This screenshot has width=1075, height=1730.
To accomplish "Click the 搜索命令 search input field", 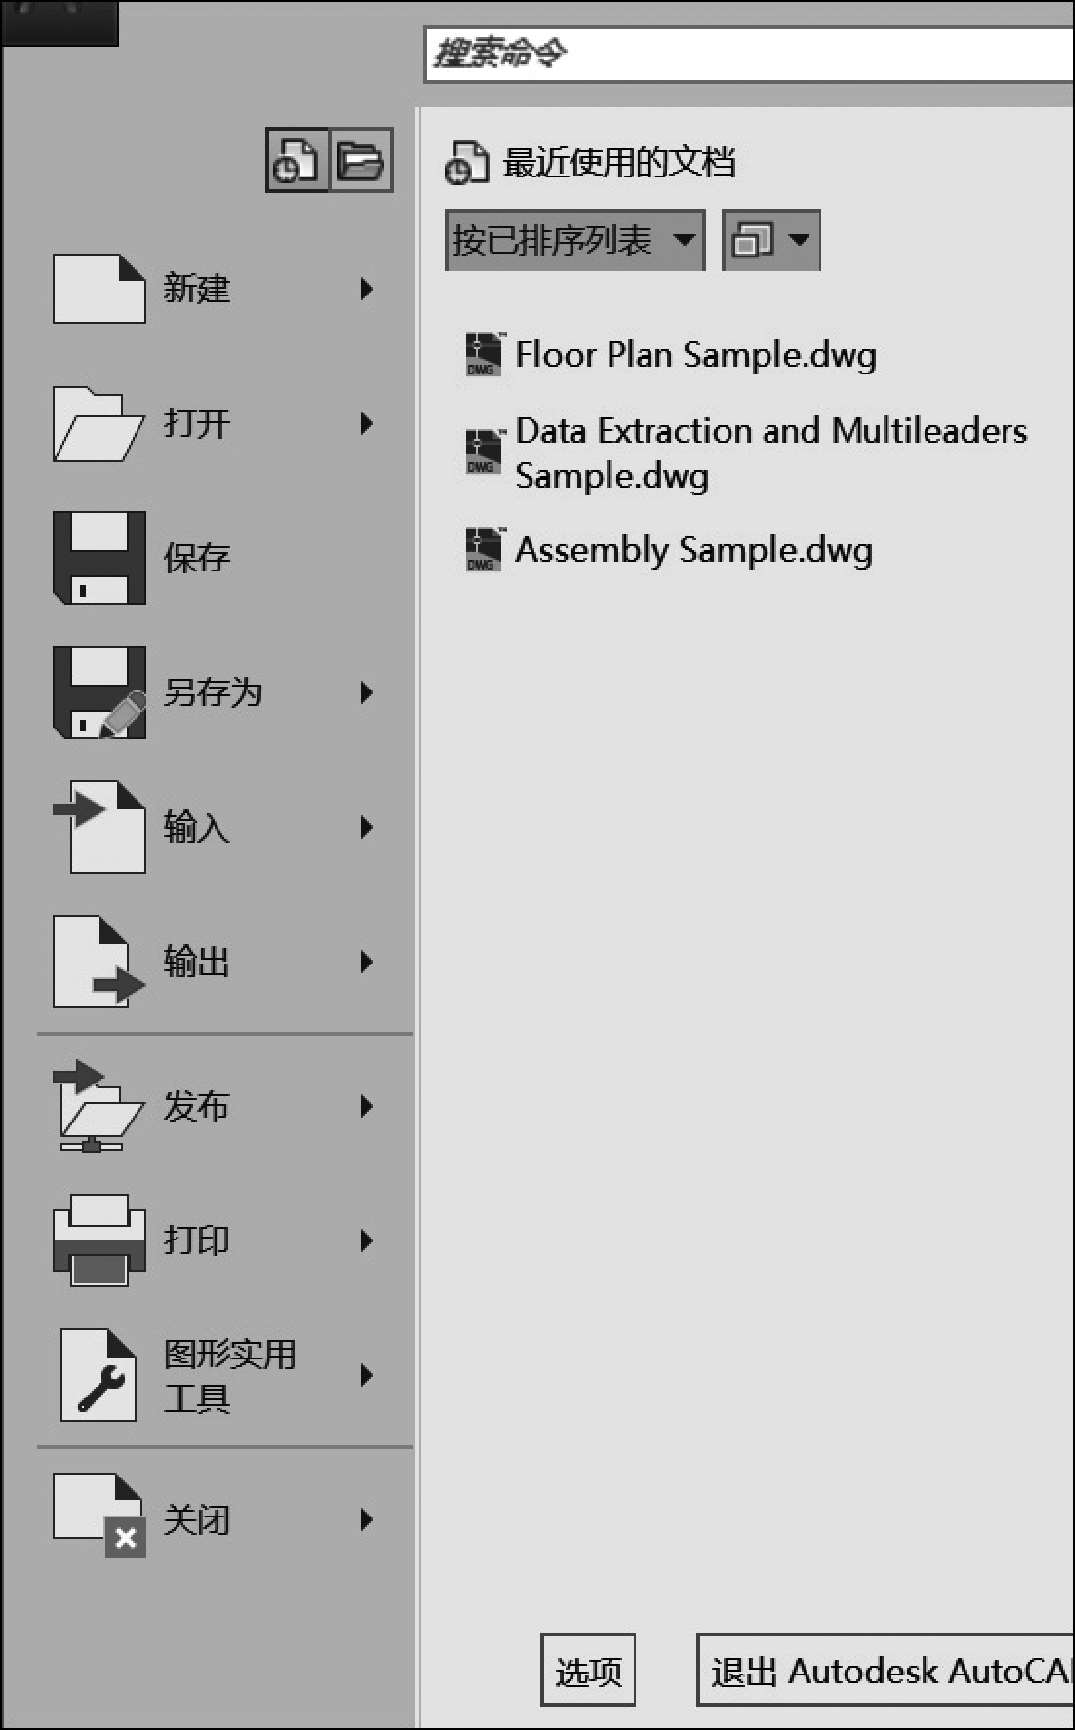I will tap(750, 54).
